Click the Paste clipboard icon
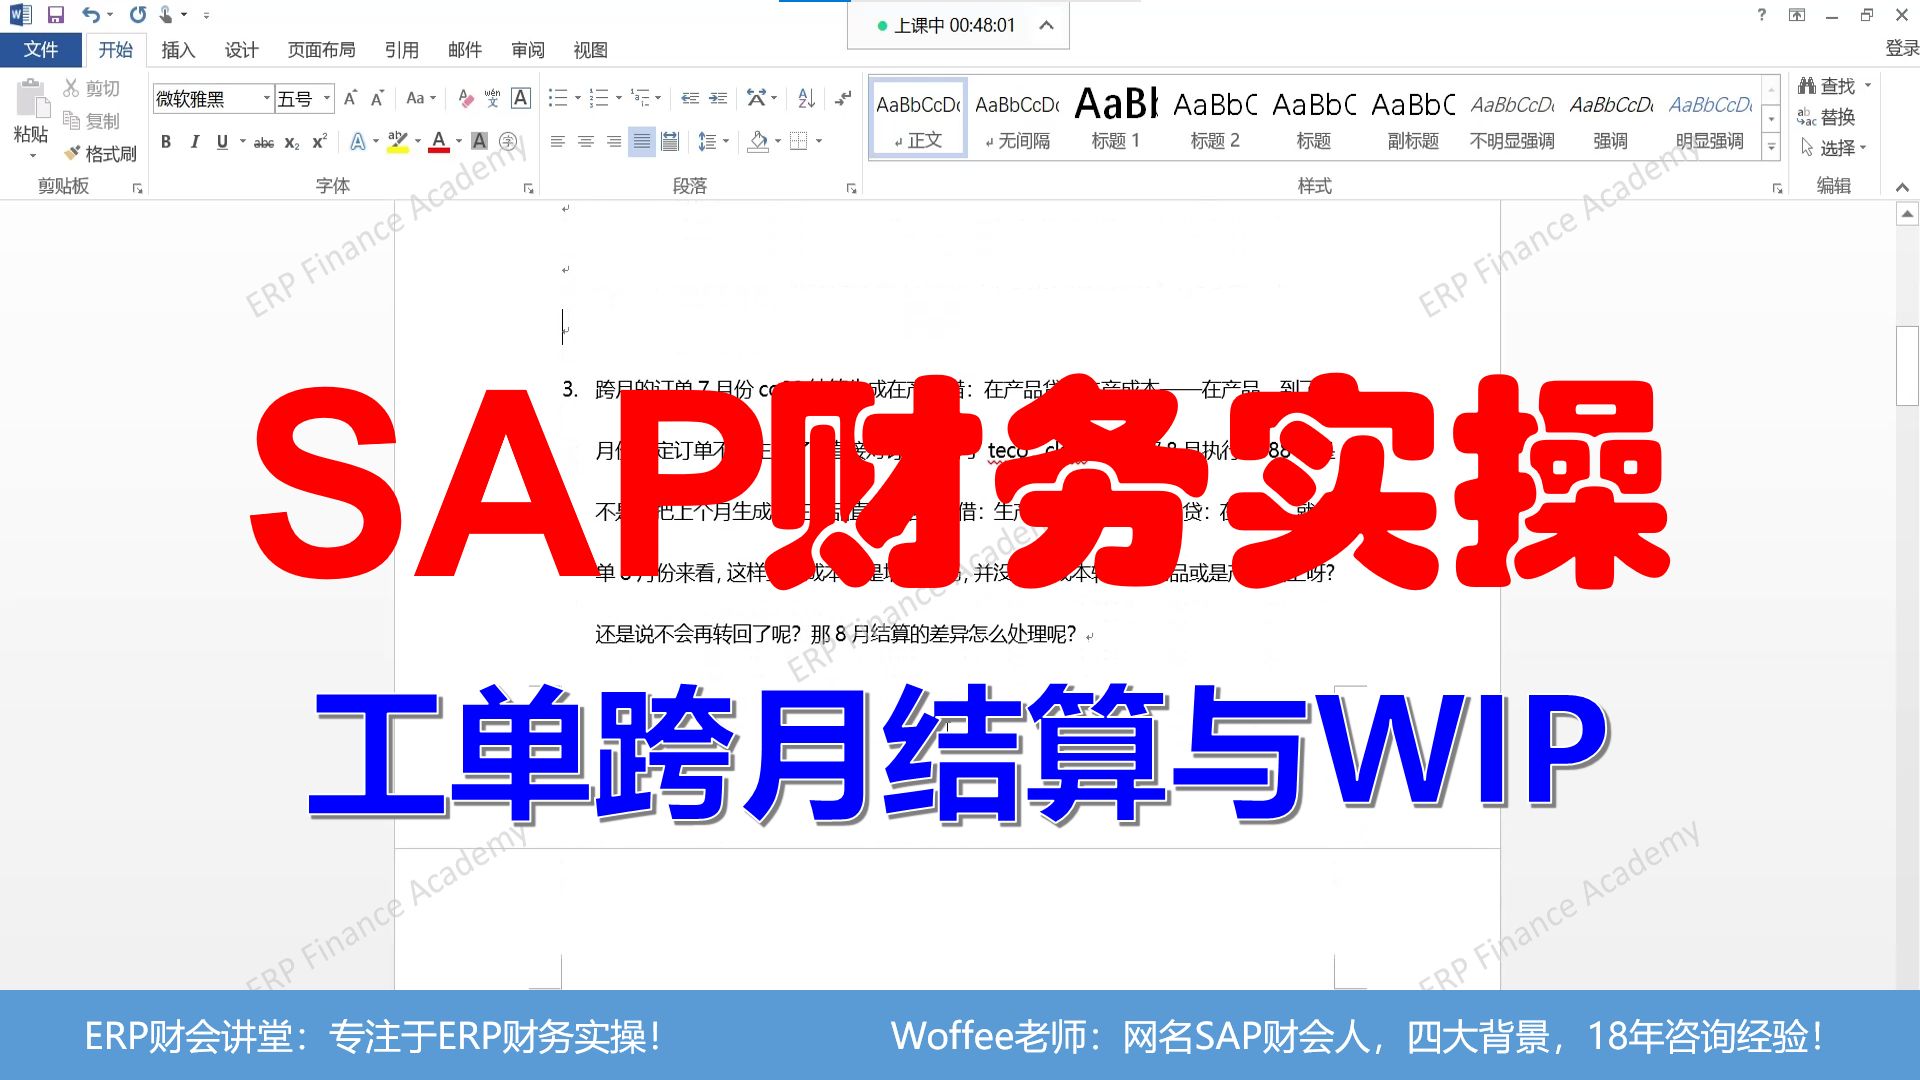Viewport: 1920px width, 1080px height. coord(32,99)
